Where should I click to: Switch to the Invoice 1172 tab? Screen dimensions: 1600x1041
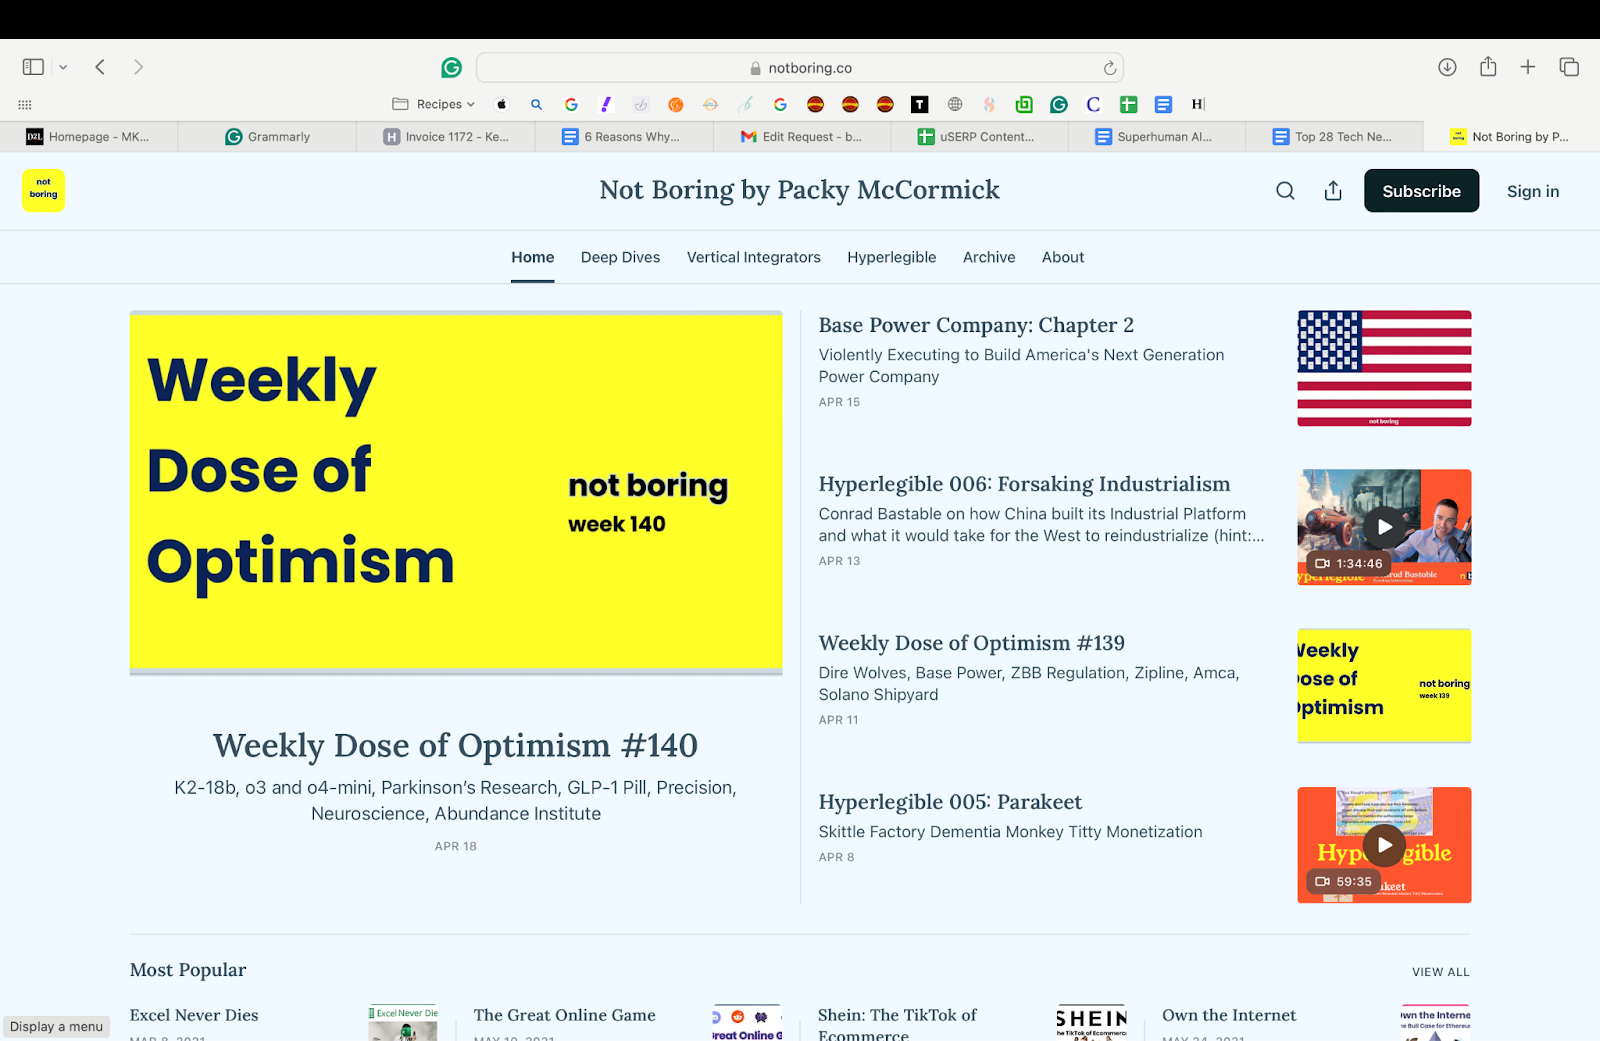coord(446,137)
